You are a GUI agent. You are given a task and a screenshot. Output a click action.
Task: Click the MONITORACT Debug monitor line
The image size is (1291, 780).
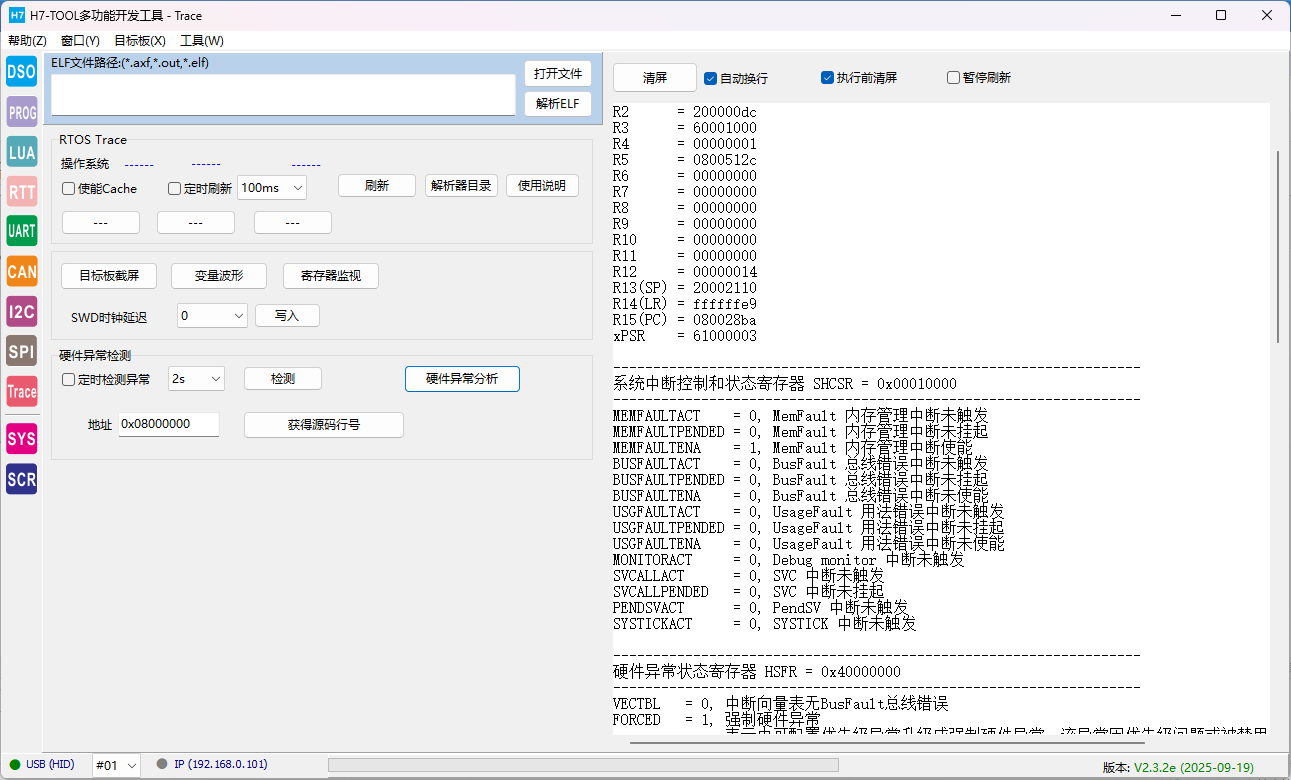coord(789,560)
